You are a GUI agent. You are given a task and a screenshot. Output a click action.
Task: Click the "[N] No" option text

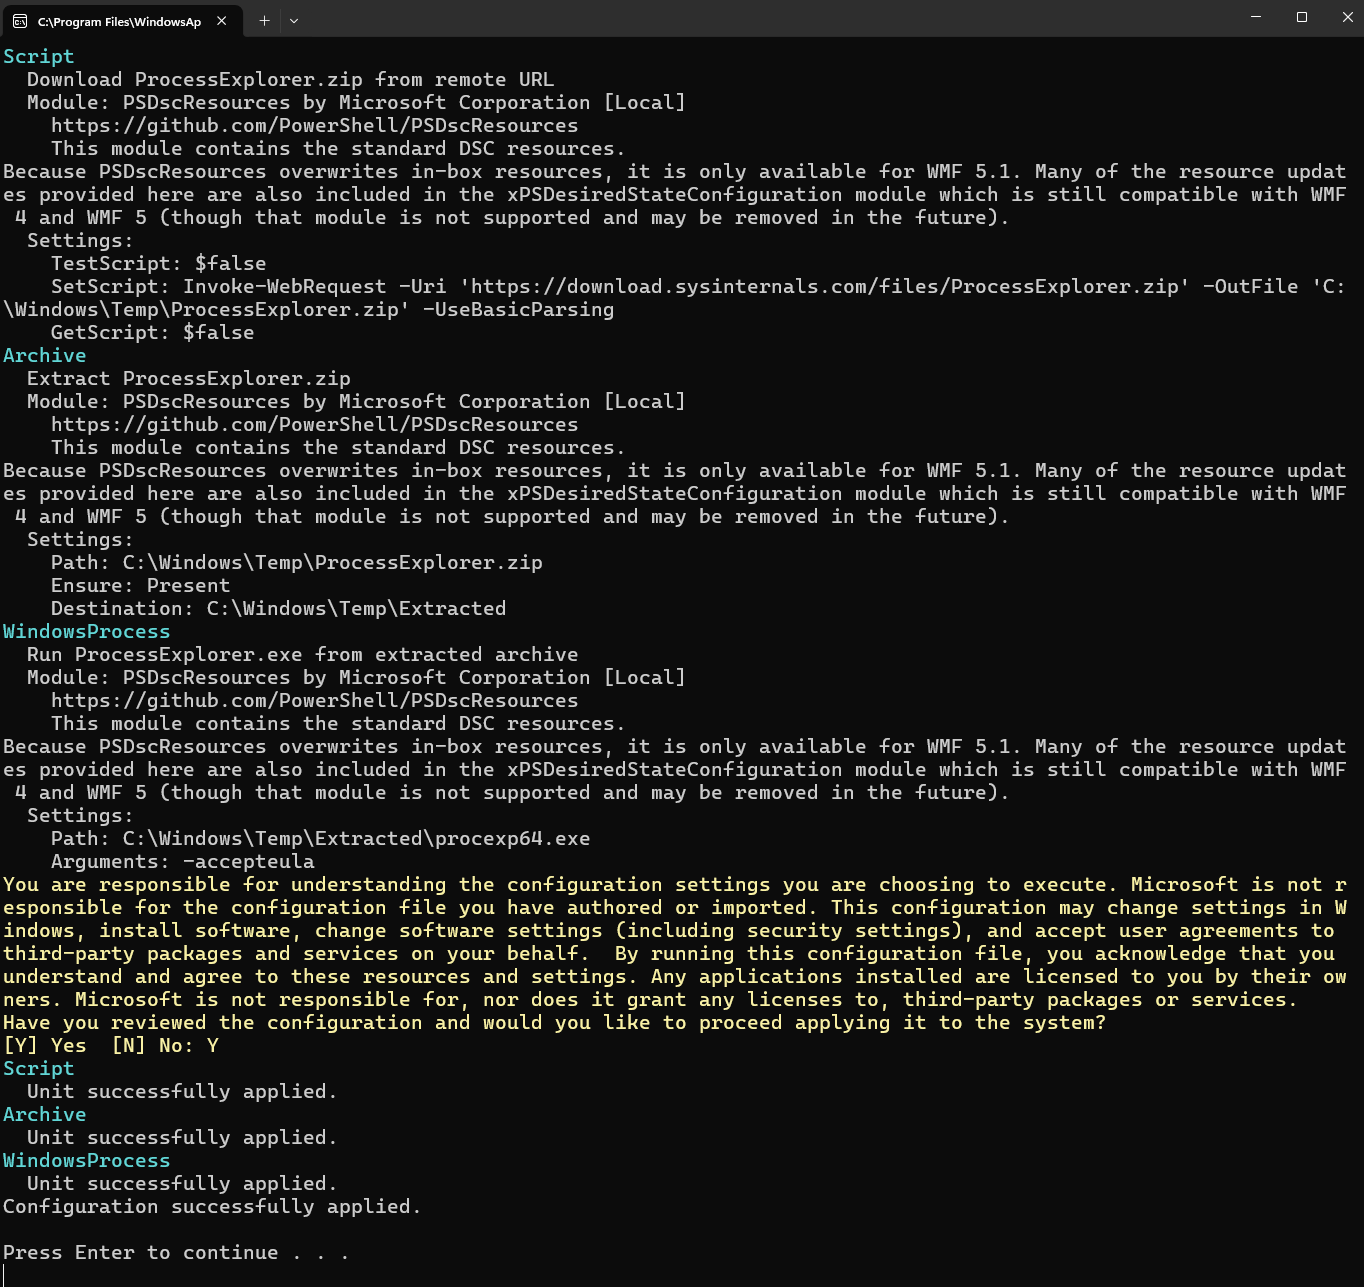150,1046
